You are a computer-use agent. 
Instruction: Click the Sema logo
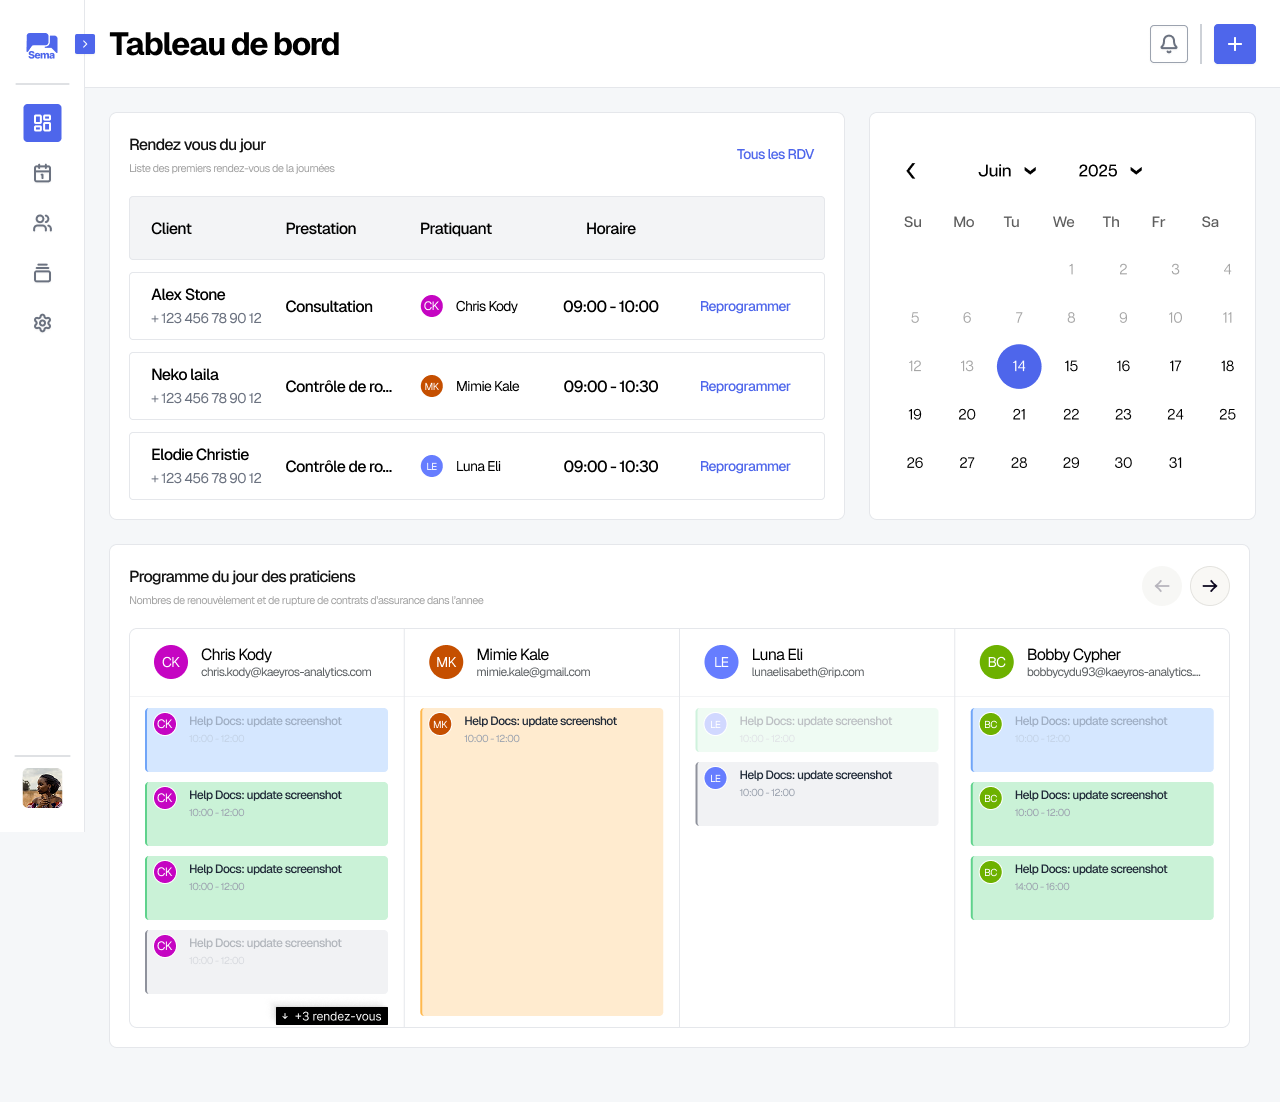42,45
